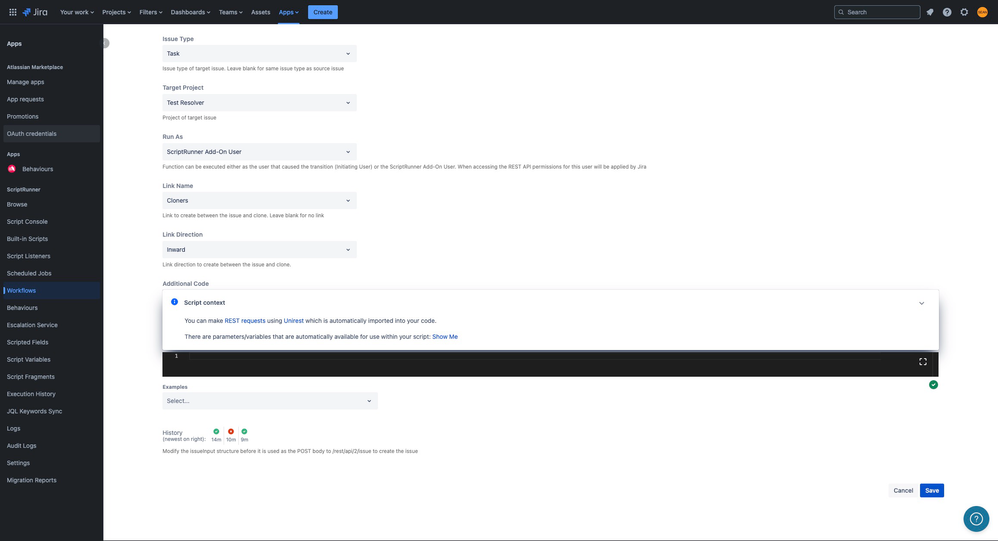Open Manage apps in sidebar
This screenshot has height=541, width=998.
click(x=25, y=82)
